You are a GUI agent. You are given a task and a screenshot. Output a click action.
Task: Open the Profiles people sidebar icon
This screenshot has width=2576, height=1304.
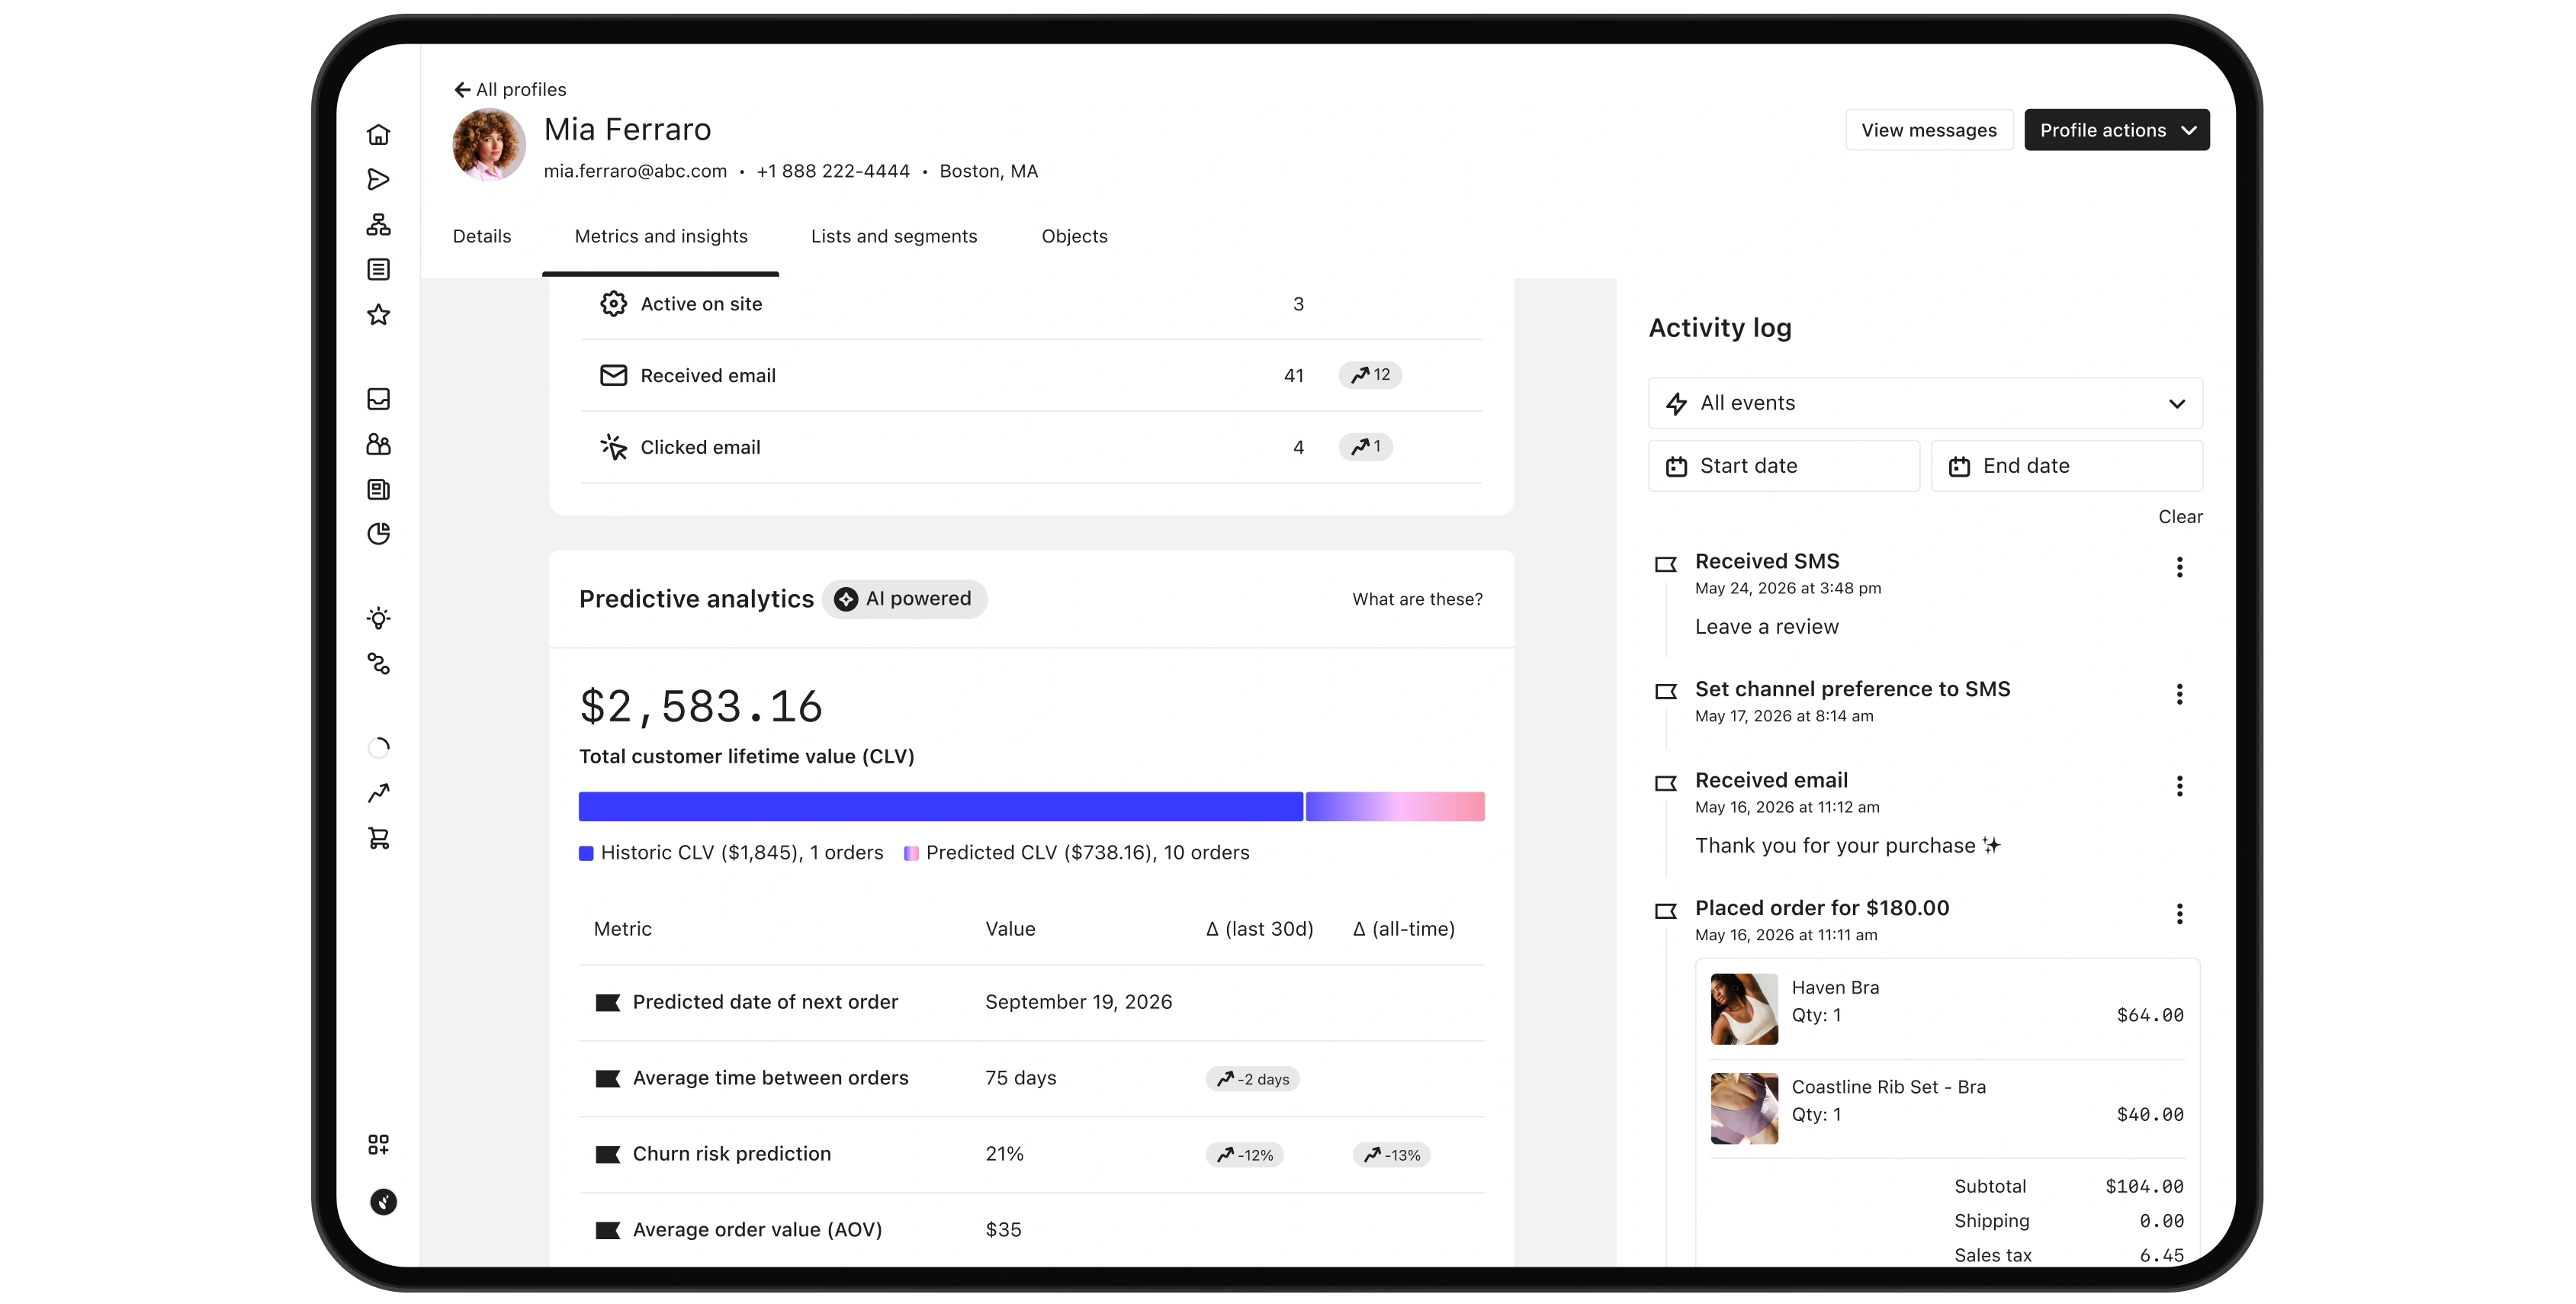[378, 444]
